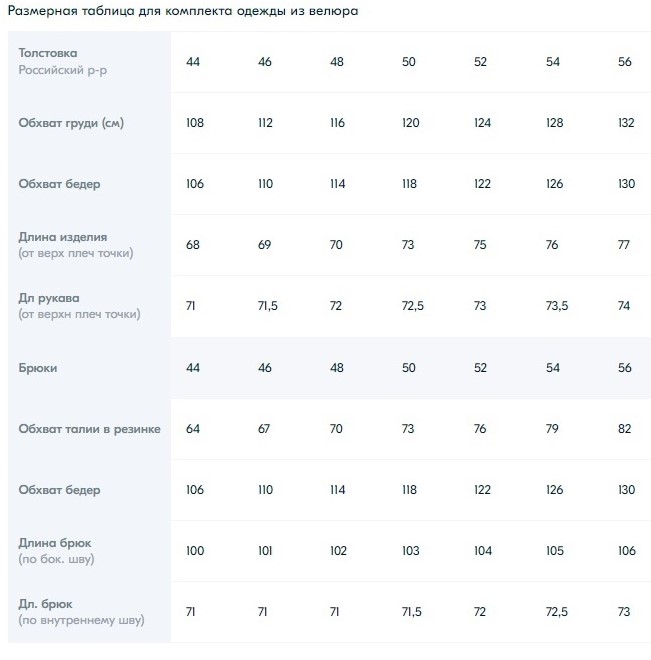The image size is (651, 660).
Task: Click the Обхват талии в резинке label
Action: point(90,429)
